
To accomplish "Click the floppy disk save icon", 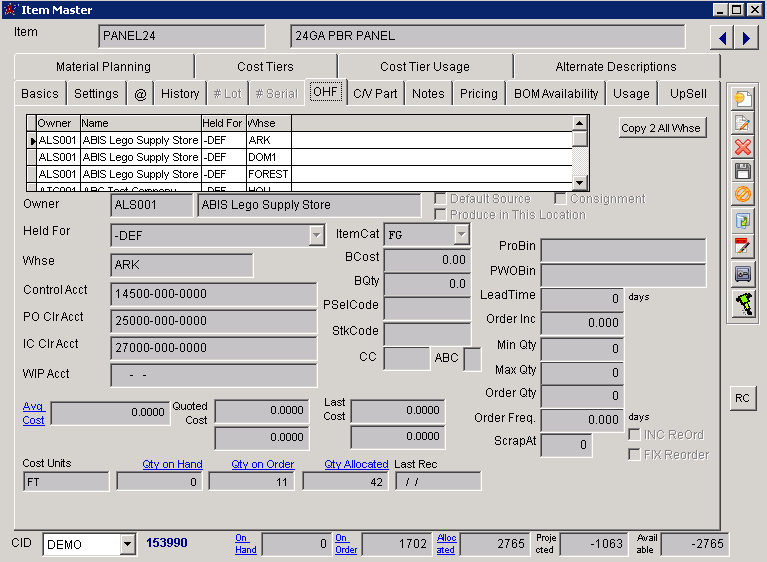I will click(x=742, y=171).
